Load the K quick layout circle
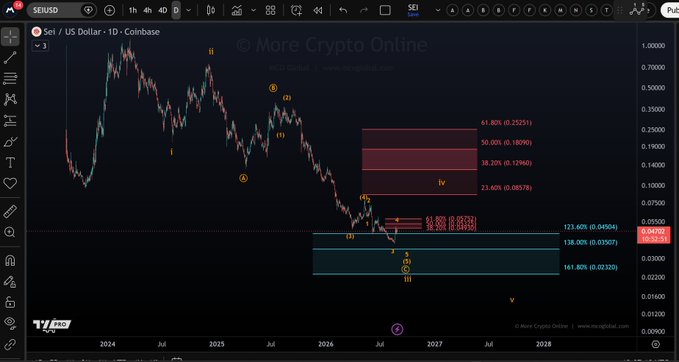679x362 pixels. tap(545, 10)
